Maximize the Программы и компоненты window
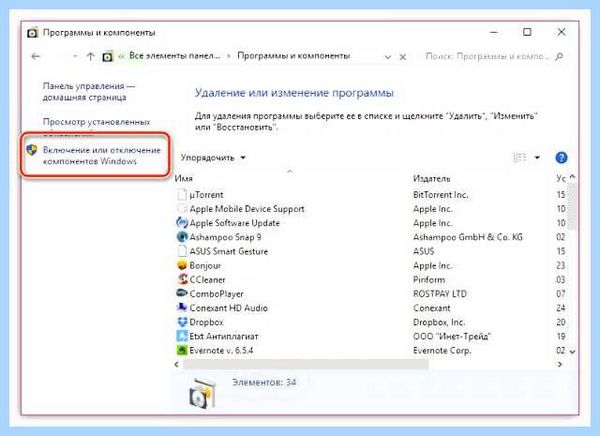The image size is (600, 436). click(x=527, y=32)
